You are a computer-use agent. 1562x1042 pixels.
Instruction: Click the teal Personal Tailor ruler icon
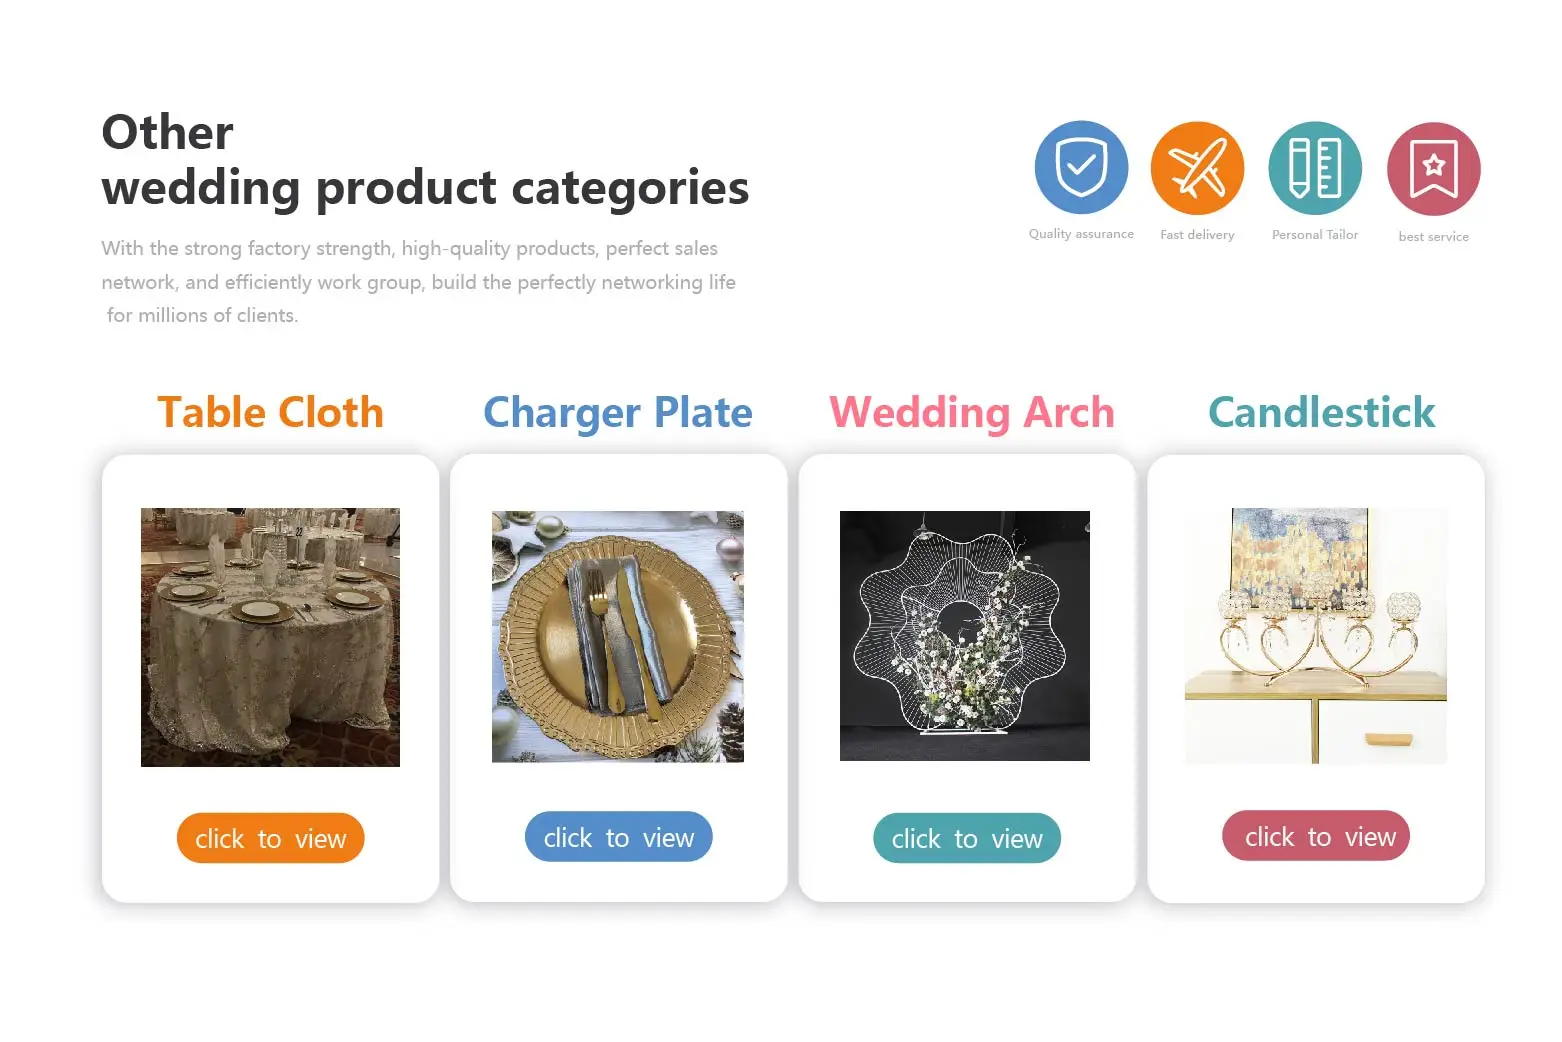point(1315,168)
